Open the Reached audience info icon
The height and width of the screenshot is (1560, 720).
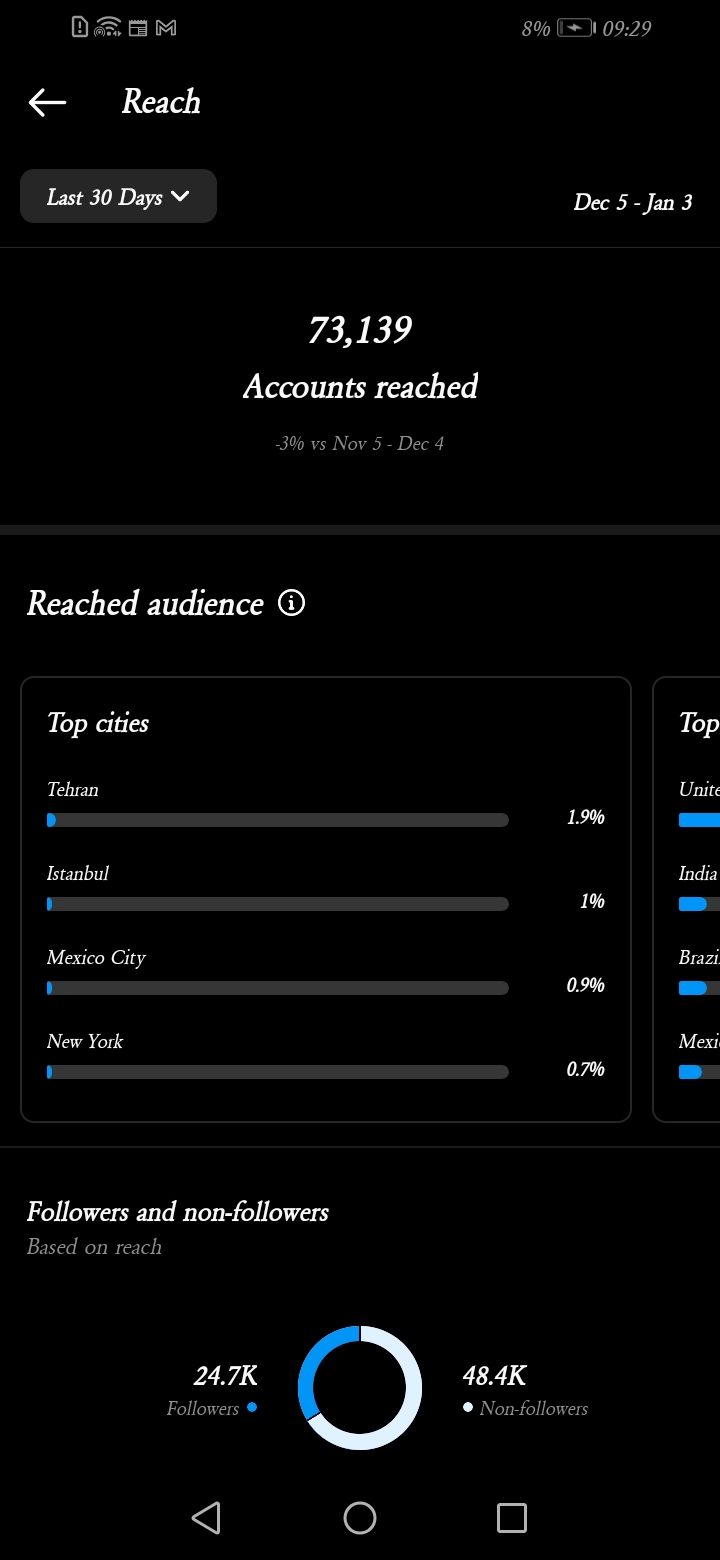click(x=291, y=603)
